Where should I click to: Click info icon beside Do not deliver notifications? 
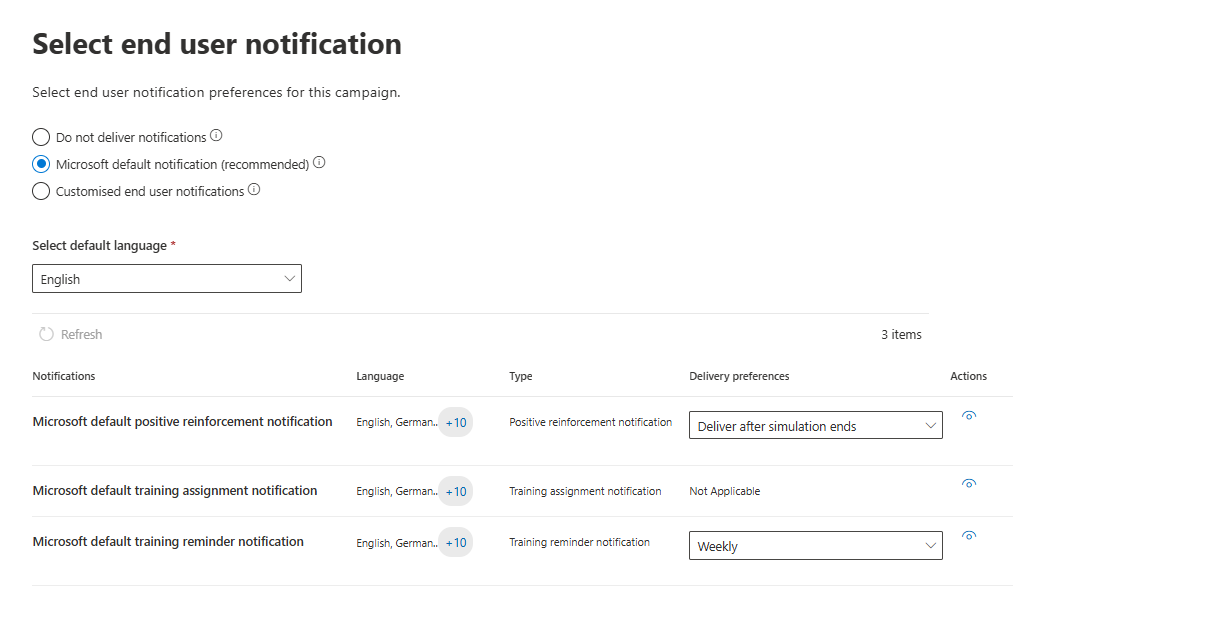click(216, 136)
